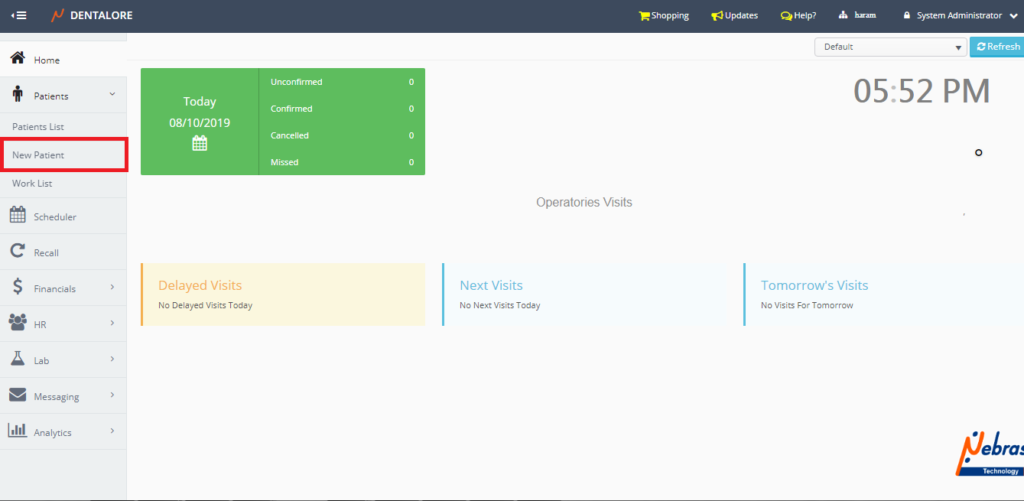Open the HR menu item
The image size is (1024, 501).
click(41, 324)
